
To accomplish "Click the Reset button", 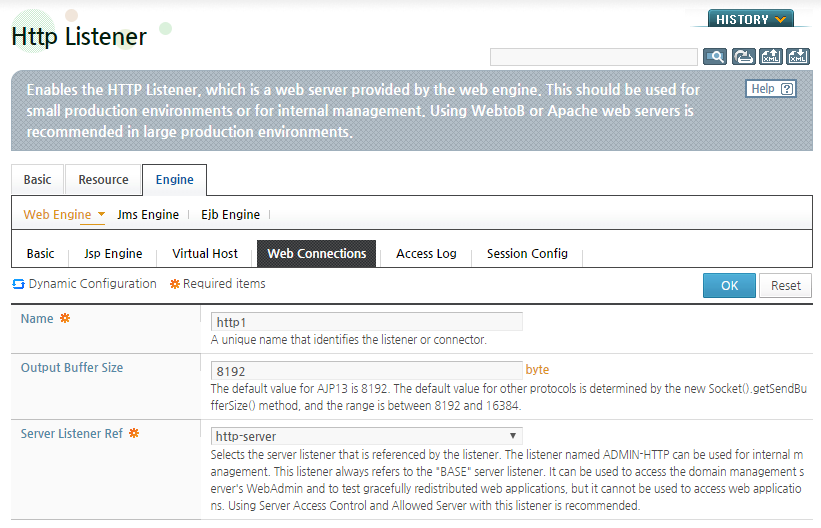I will coord(785,285).
